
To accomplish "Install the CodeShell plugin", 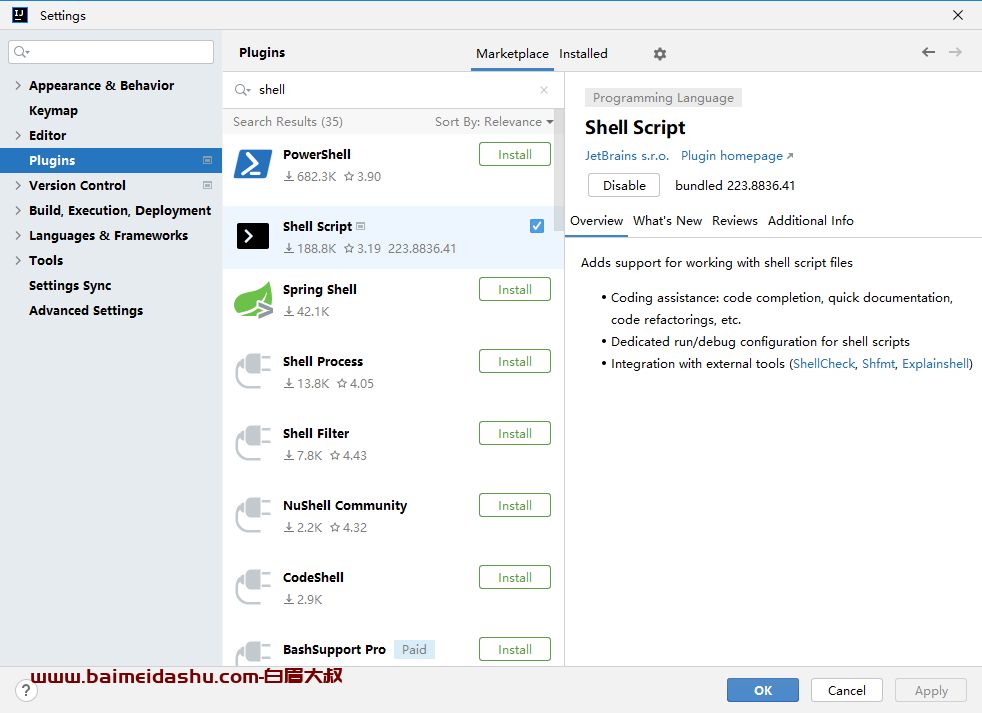I will (515, 578).
